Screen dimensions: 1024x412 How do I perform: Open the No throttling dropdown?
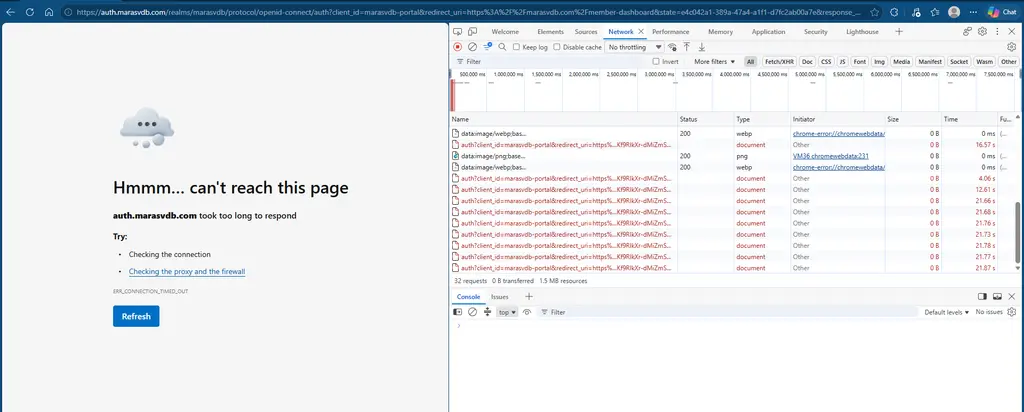point(634,47)
